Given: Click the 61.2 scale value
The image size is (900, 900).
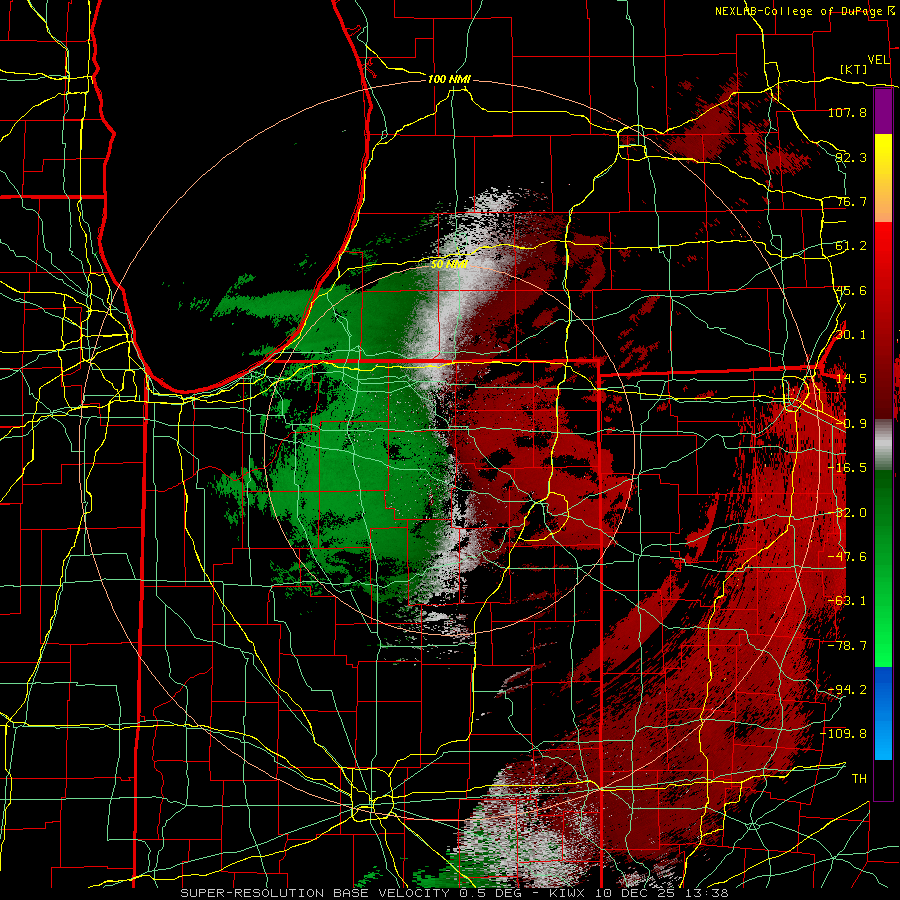Looking at the screenshot, I should [851, 246].
